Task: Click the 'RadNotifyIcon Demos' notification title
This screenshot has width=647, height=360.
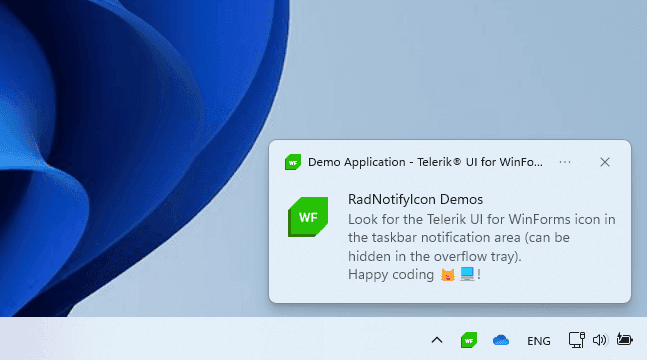Action: pyautogui.click(x=416, y=199)
